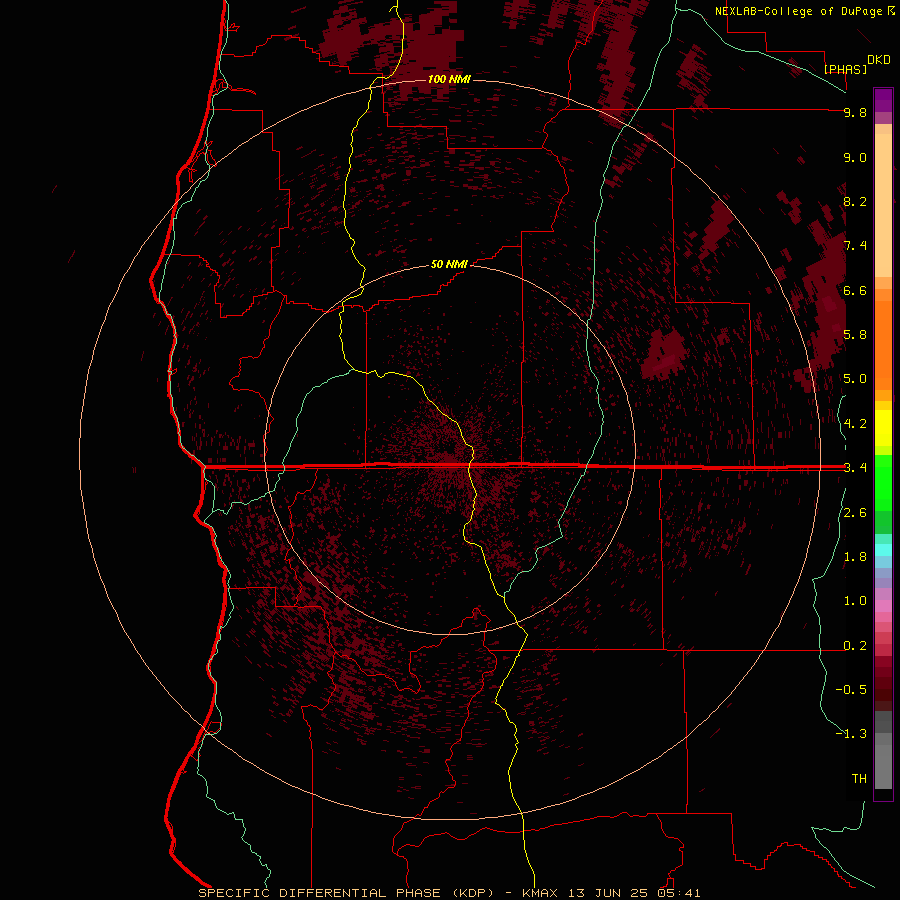
Task: Click the 7.4 scale value
Action: tap(855, 246)
